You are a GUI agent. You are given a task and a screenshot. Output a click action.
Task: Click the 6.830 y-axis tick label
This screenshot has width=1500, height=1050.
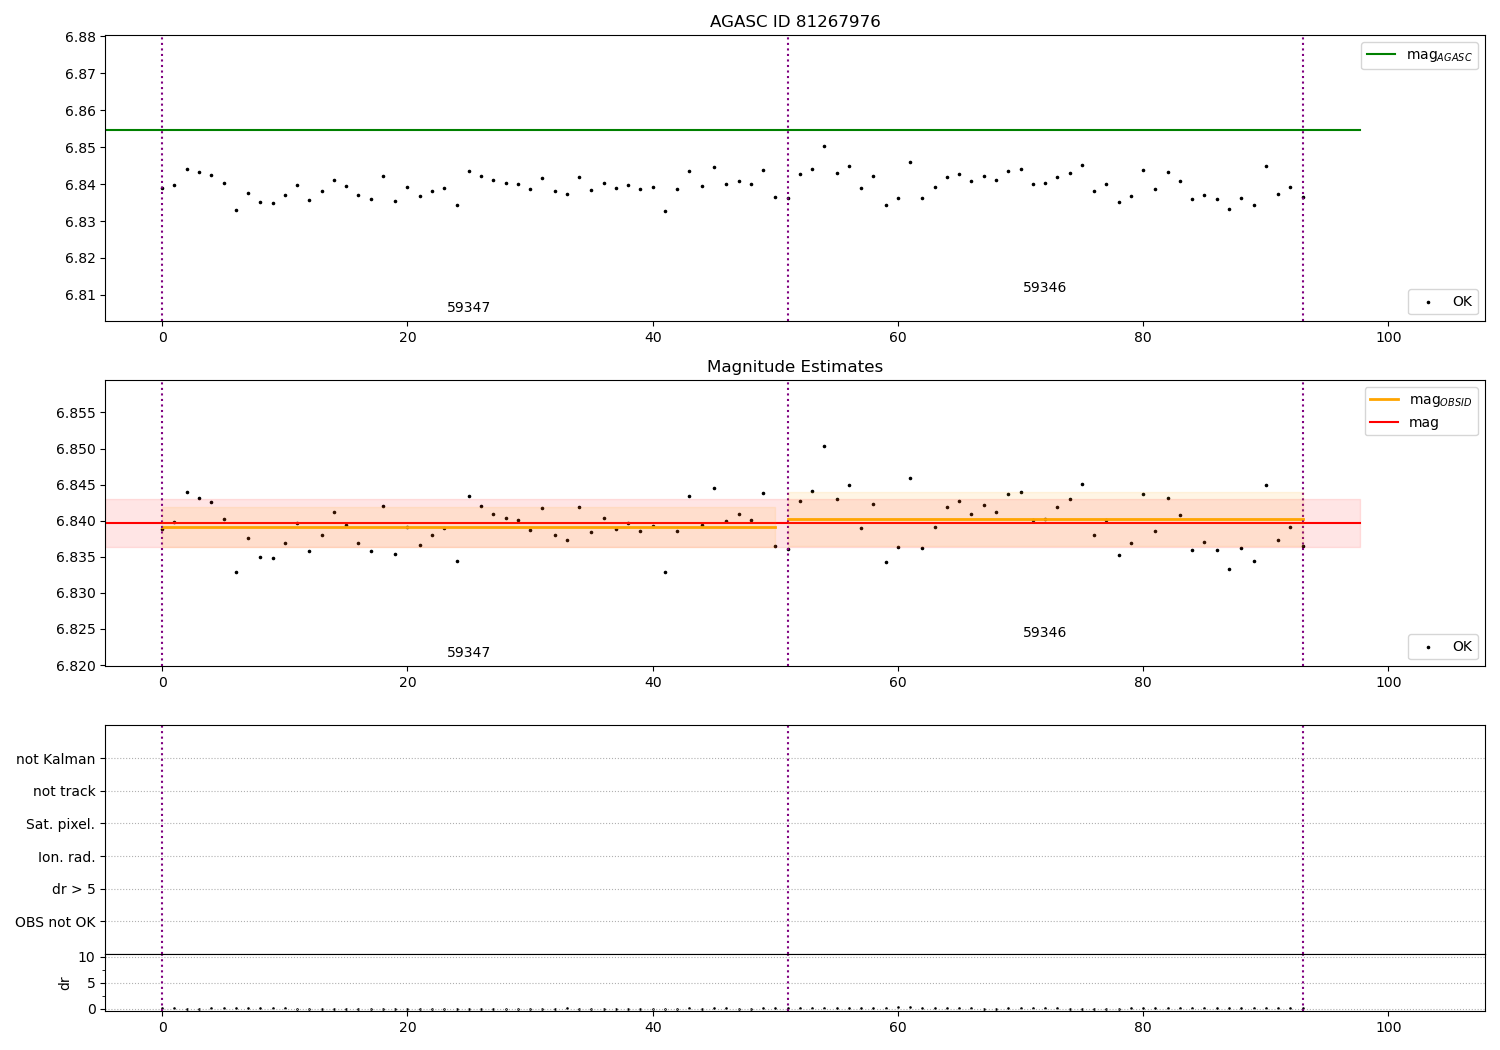tap(76, 593)
